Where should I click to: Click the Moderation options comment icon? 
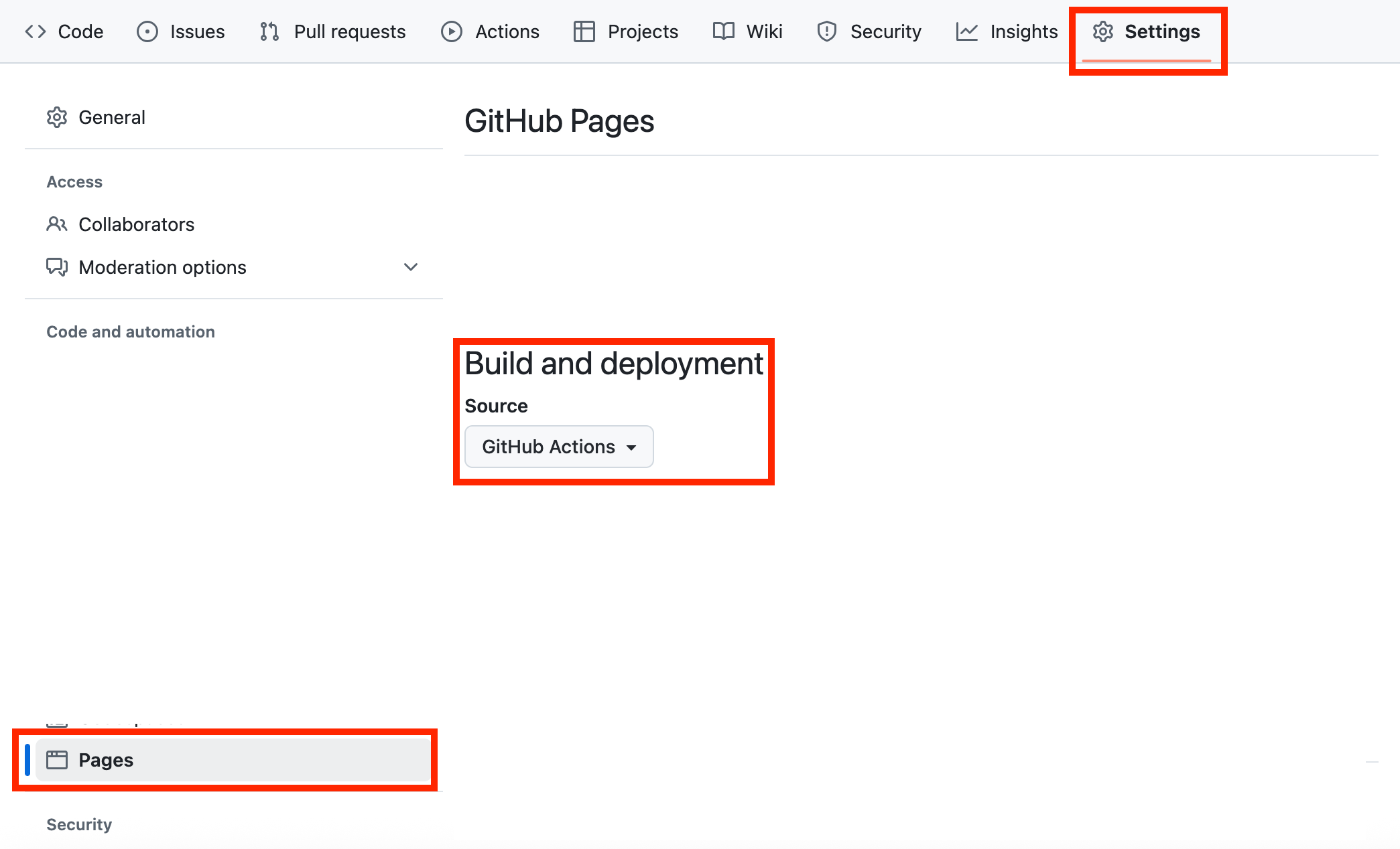coord(57,267)
